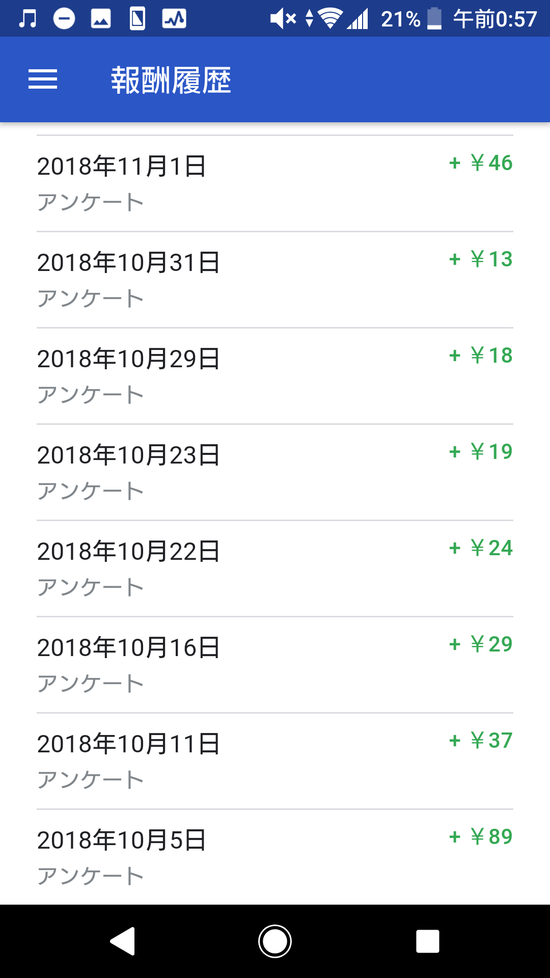
Task: Tap the recent apps square button
Action: [x=427, y=941]
